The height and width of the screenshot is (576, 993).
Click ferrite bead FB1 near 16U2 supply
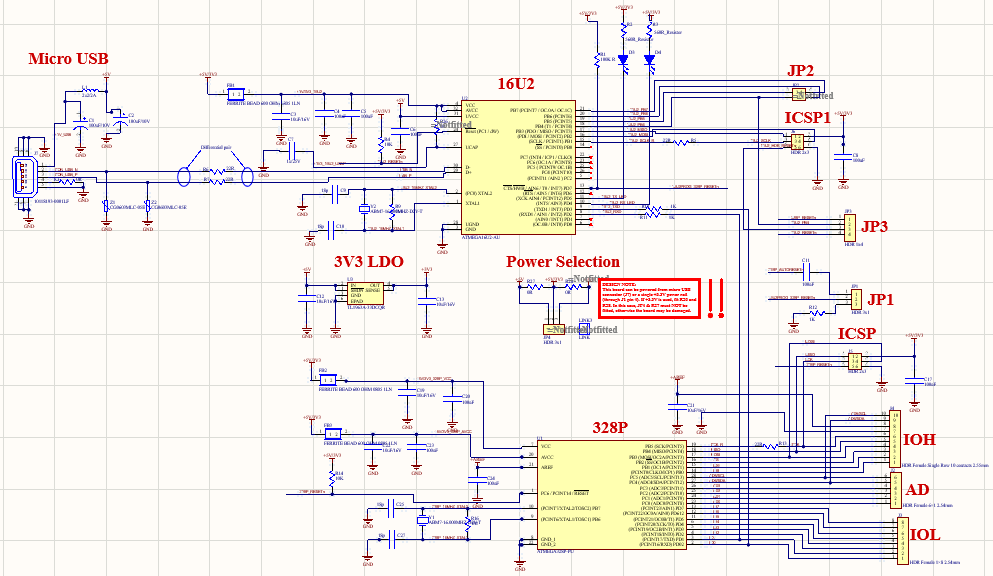pyautogui.click(x=232, y=93)
